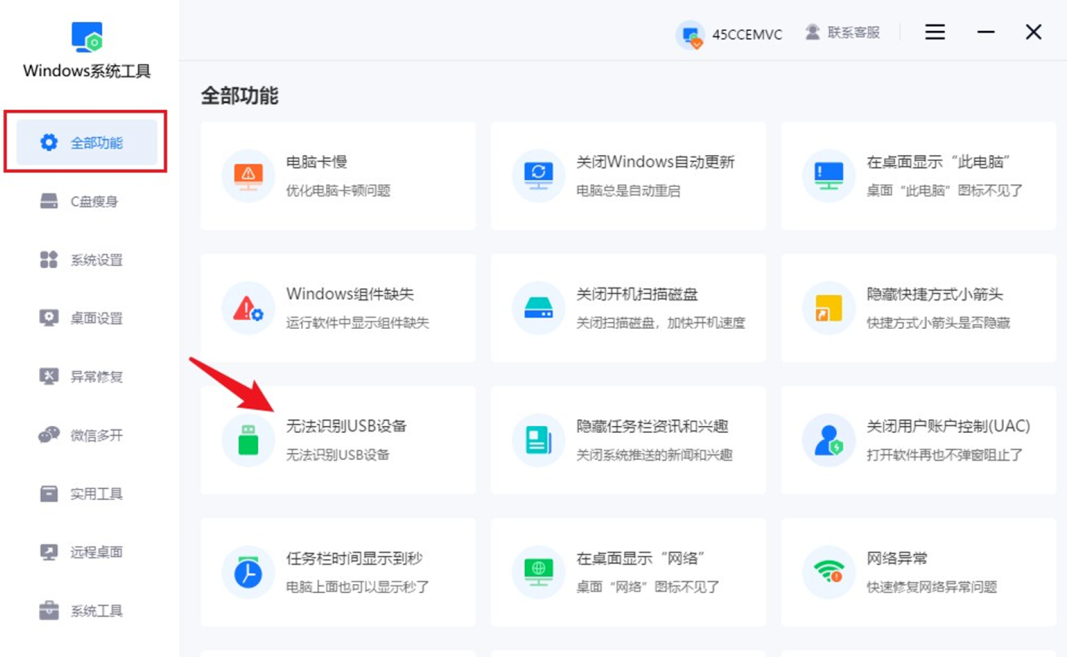Image resolution: width=1067 pixels, height=657 pixels.
Task: Click the text 运行软件中显示组件缺失
Action: click(x=357, y=323)
